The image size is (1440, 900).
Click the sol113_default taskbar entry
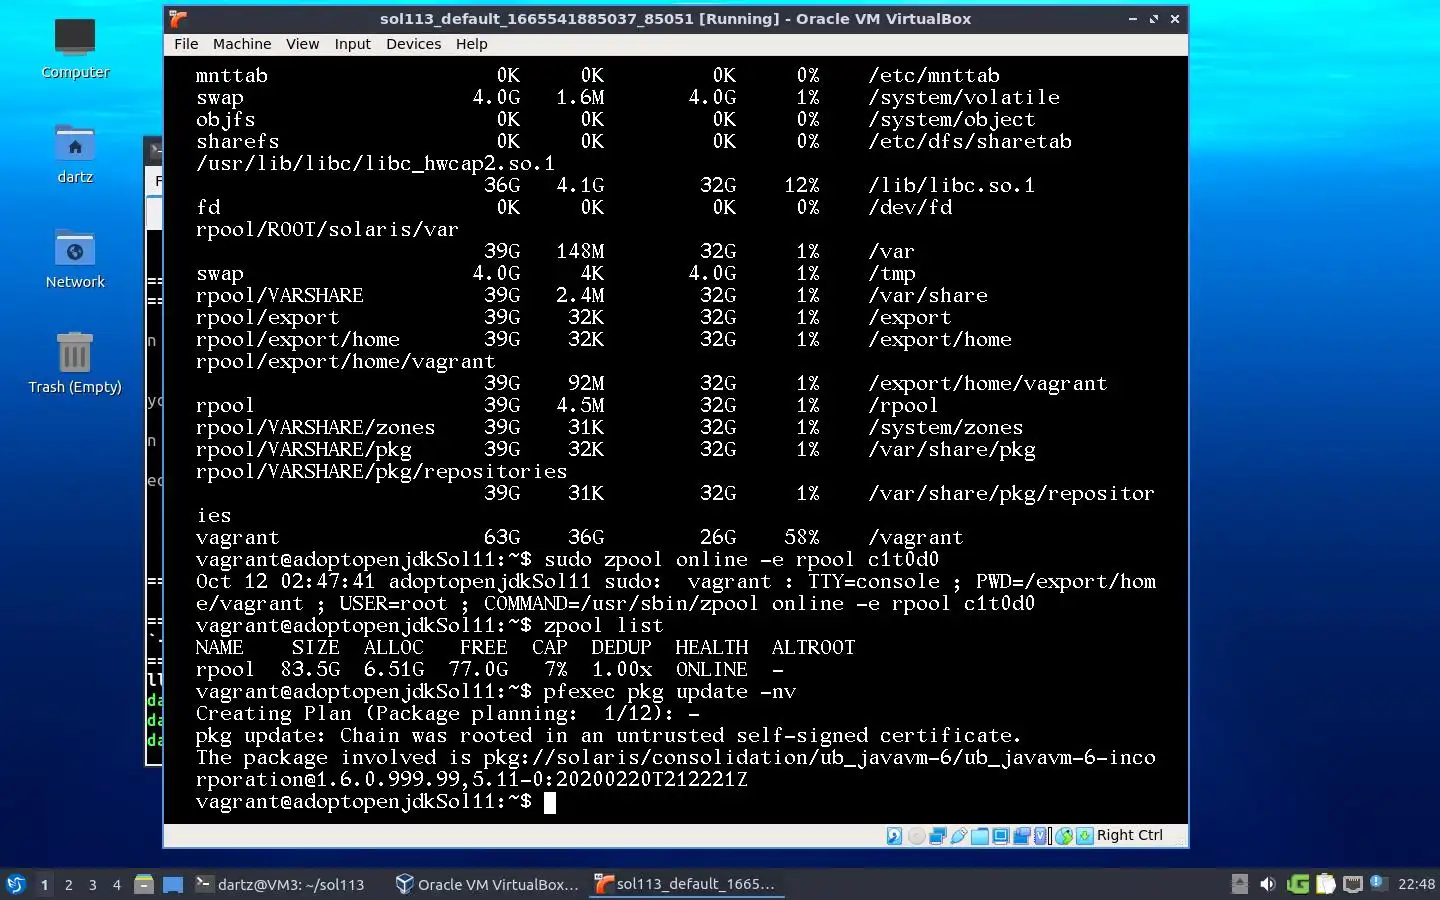coord(686,884)
